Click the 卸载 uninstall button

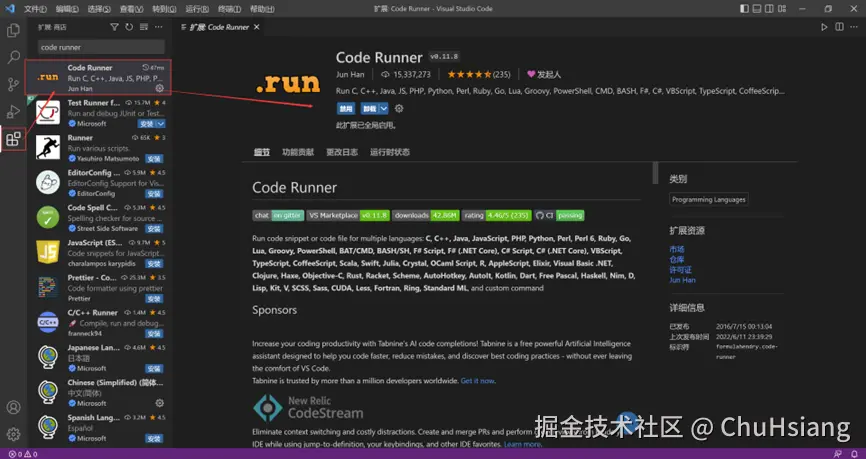(x=369, y=109)
